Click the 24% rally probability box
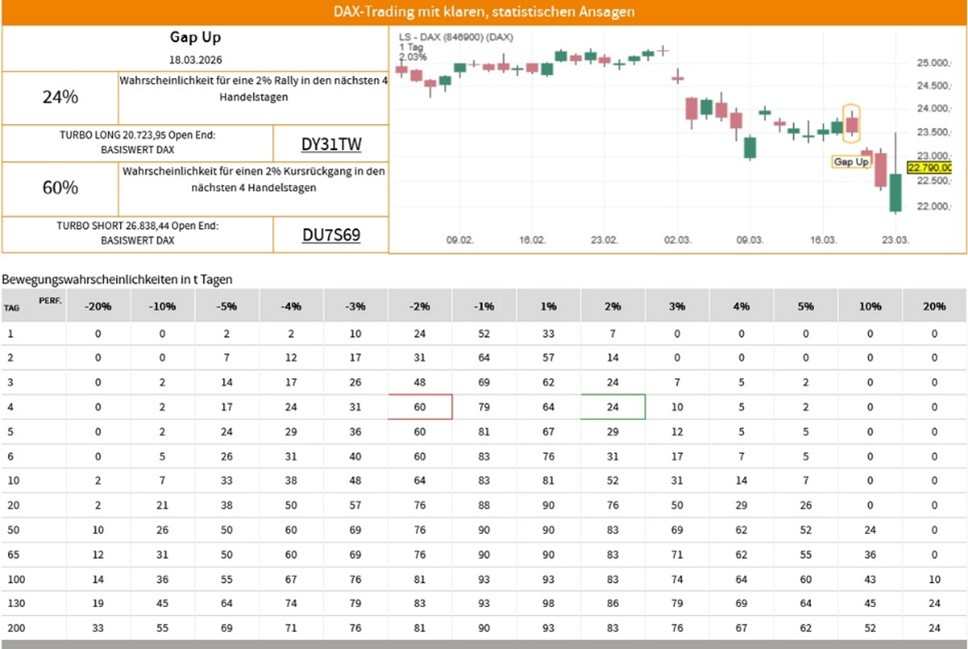 click(x=60, y=97)
